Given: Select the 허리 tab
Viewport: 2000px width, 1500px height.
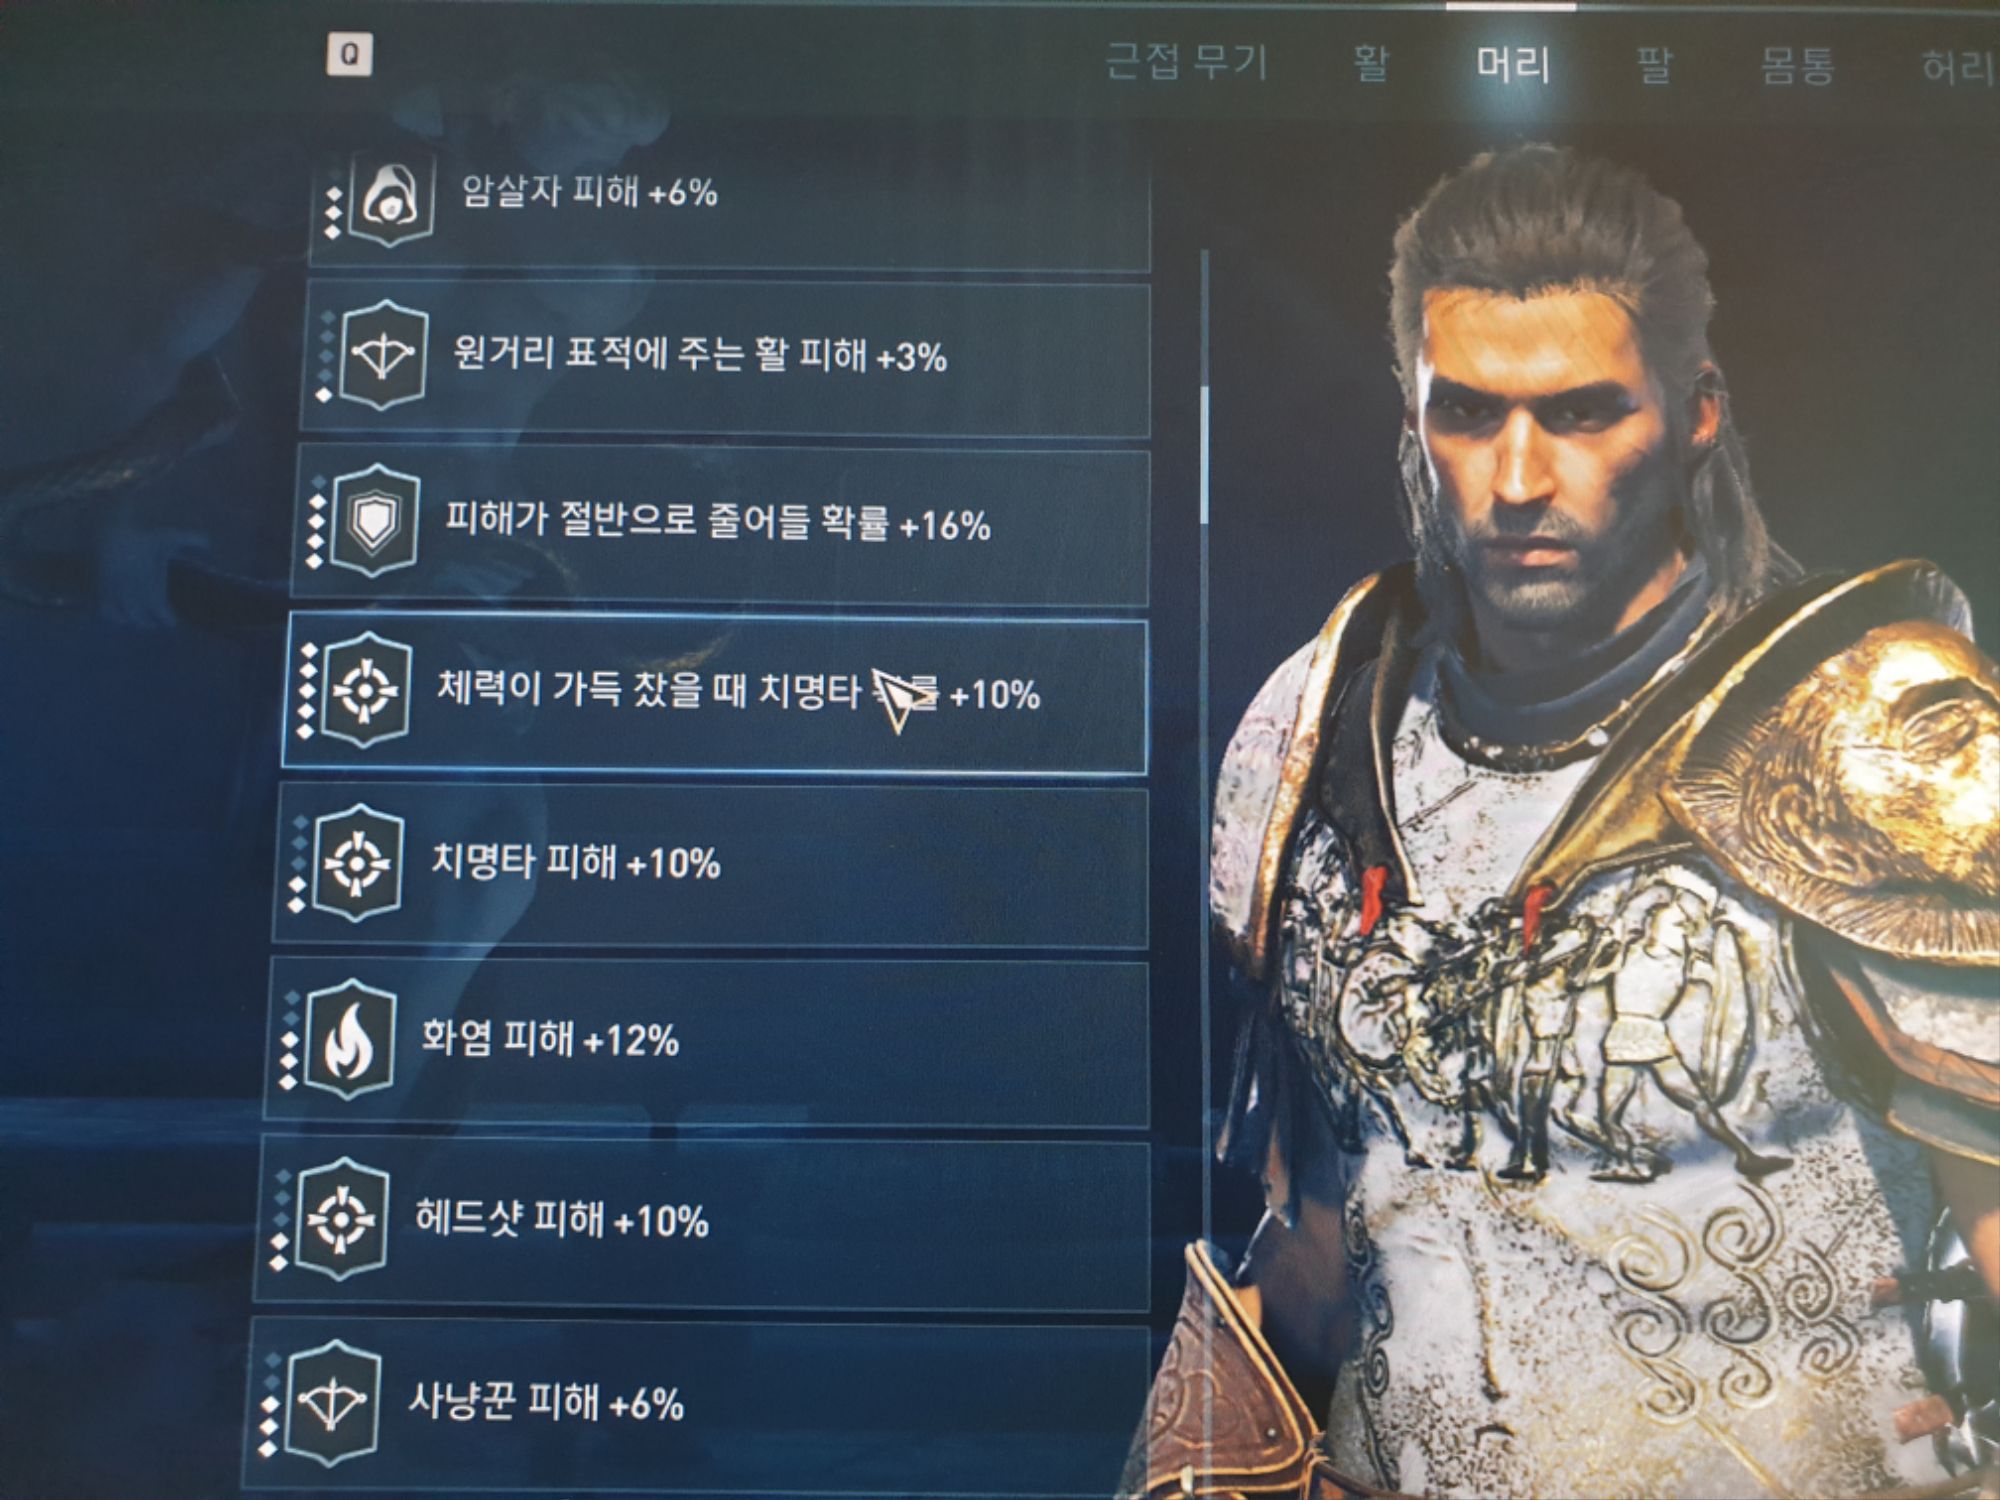Looking at the screenshot, I should [1957, 68].
